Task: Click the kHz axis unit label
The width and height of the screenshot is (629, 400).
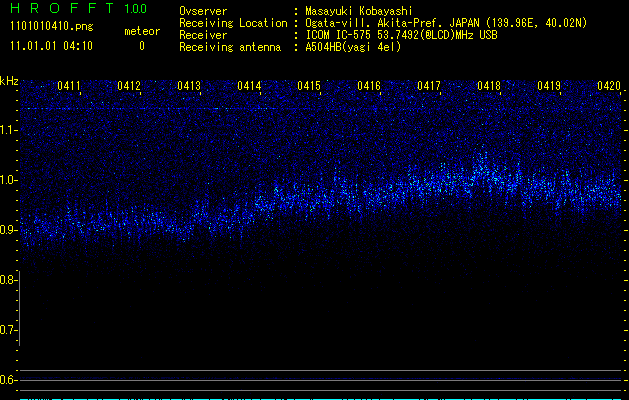Action: click(9, 80)
